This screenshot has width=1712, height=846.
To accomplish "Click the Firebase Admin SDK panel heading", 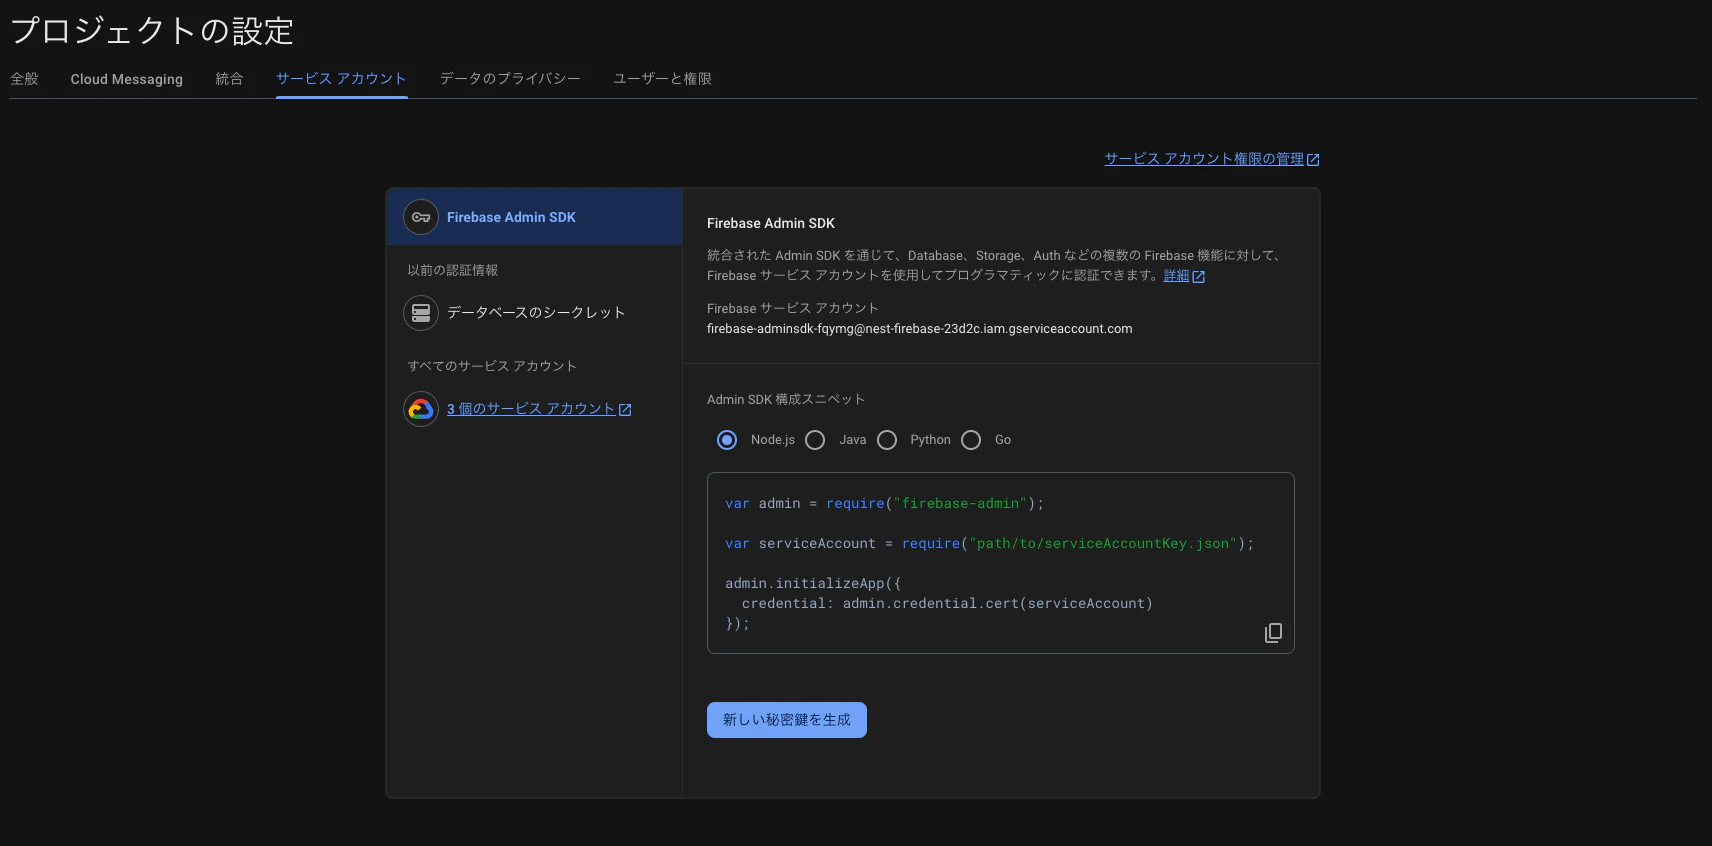I will tap(771, 223).
